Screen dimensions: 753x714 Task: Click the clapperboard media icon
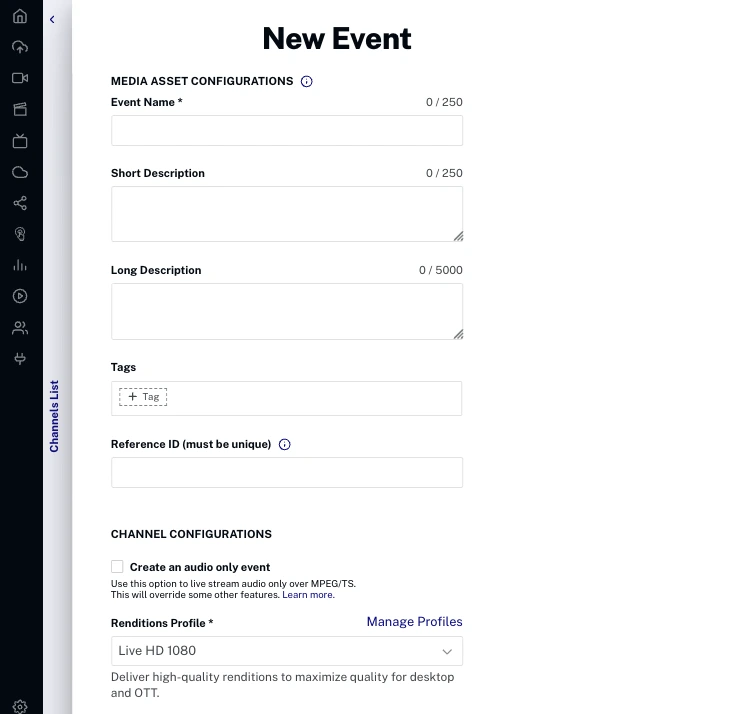coord(19,109)
